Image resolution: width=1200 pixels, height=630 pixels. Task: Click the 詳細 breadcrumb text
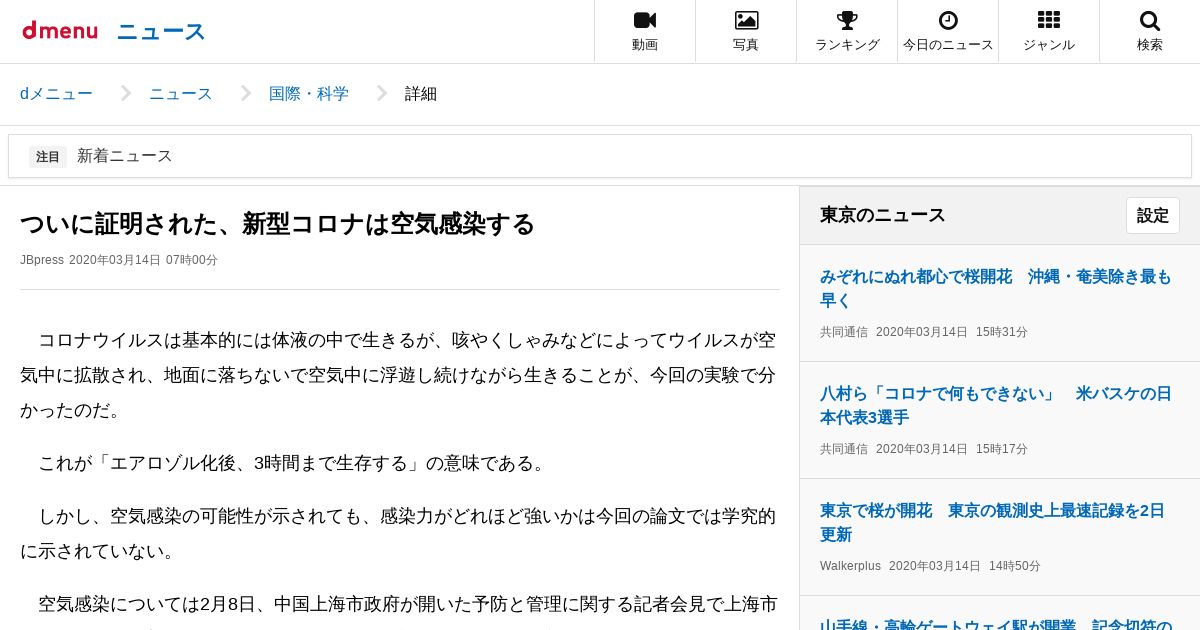421,94
